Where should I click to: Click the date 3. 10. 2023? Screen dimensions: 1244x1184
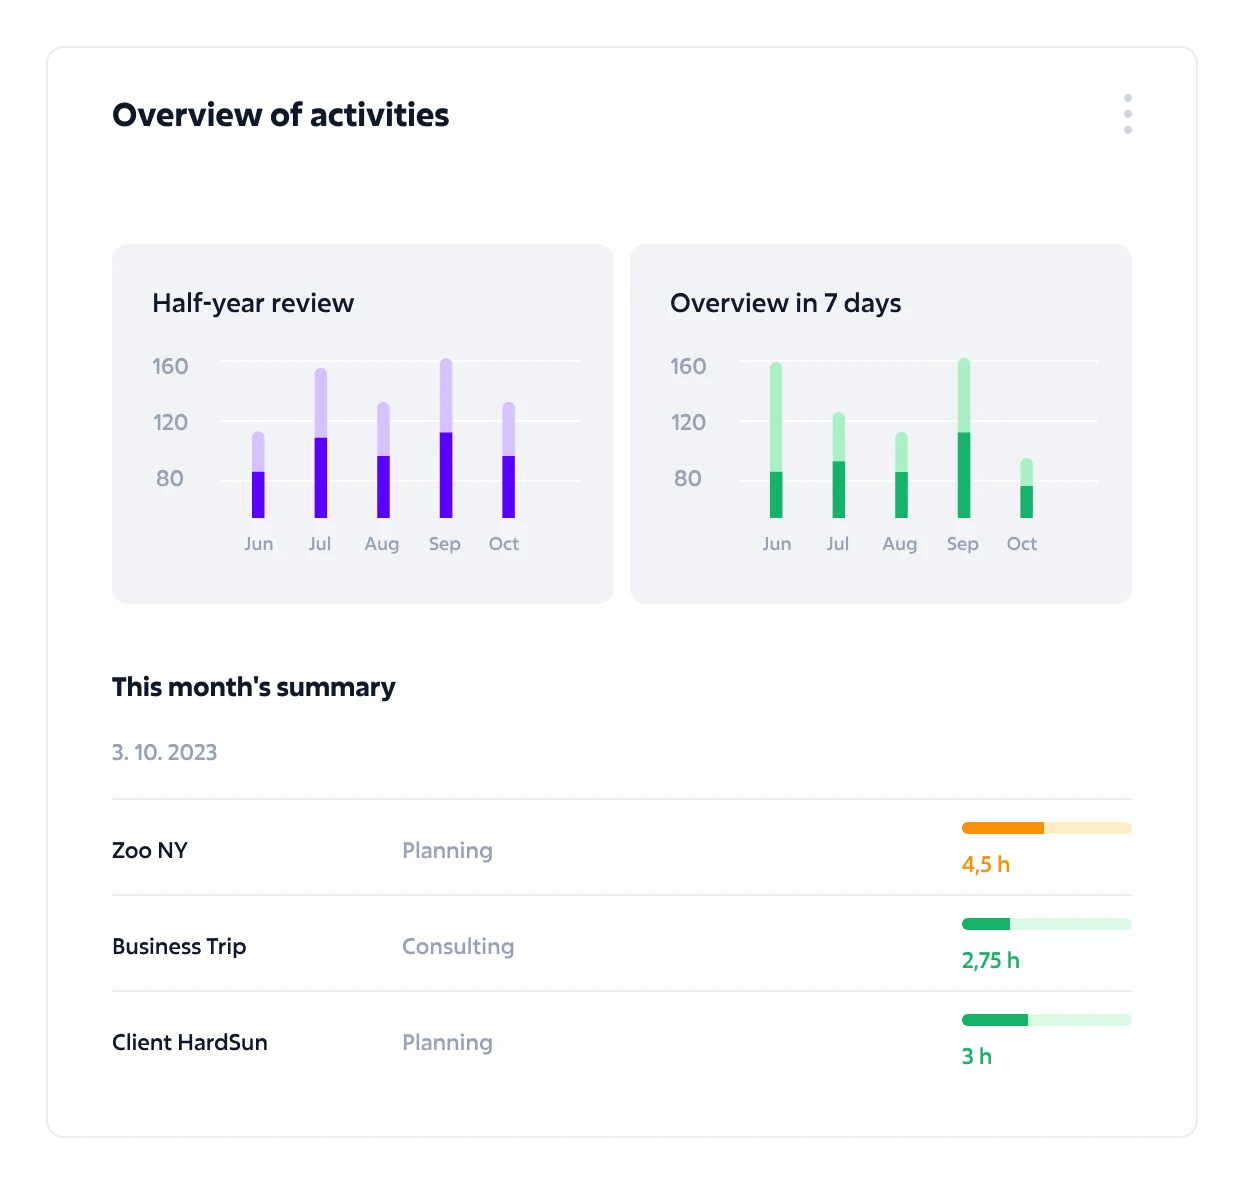164,752
